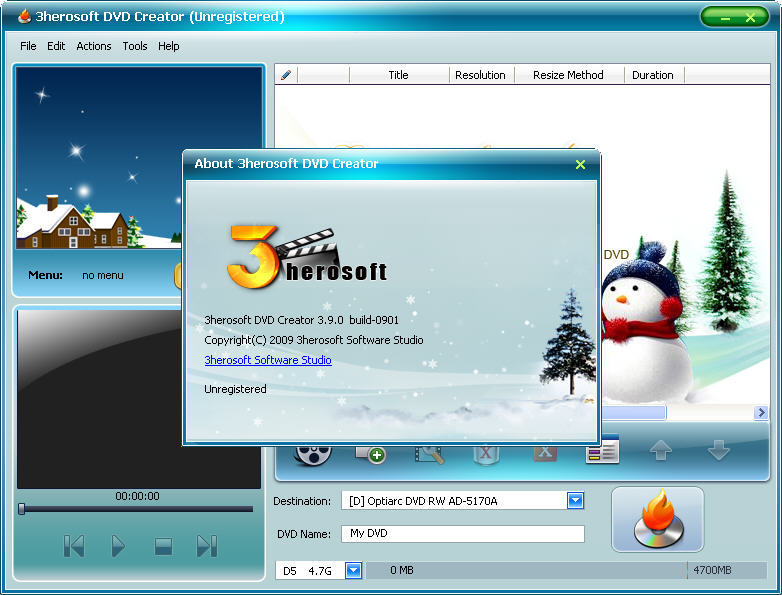The height and width of the screenshot is (595, 782).
Task: Open the properties list icon in toolbar
Action: [x=602, y=449]
